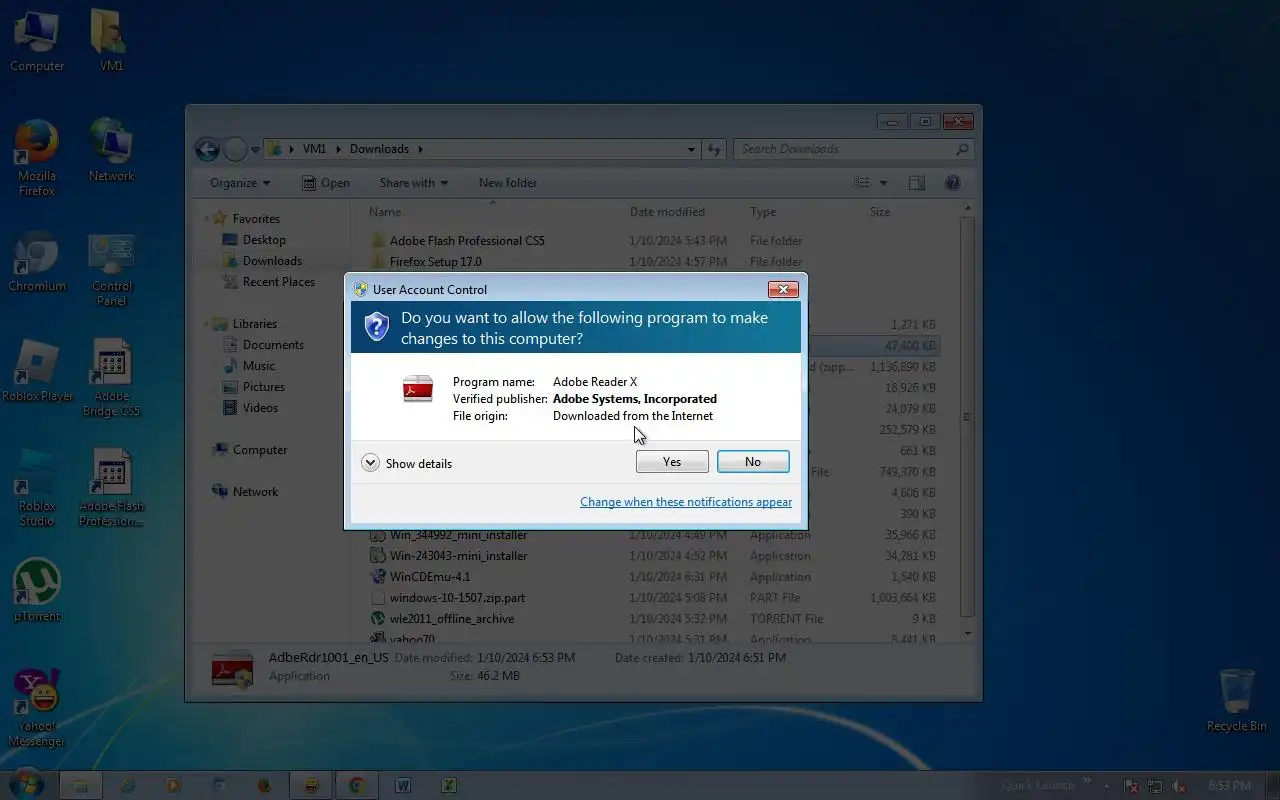Toggle the preview pane in the Downloads window

click(916, 183)
